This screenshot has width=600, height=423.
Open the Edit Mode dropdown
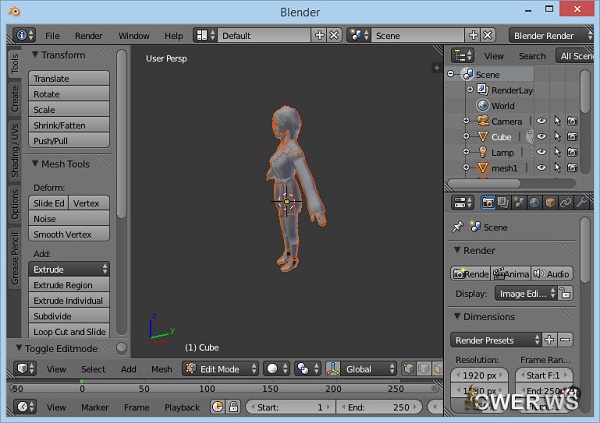(219, 369)
